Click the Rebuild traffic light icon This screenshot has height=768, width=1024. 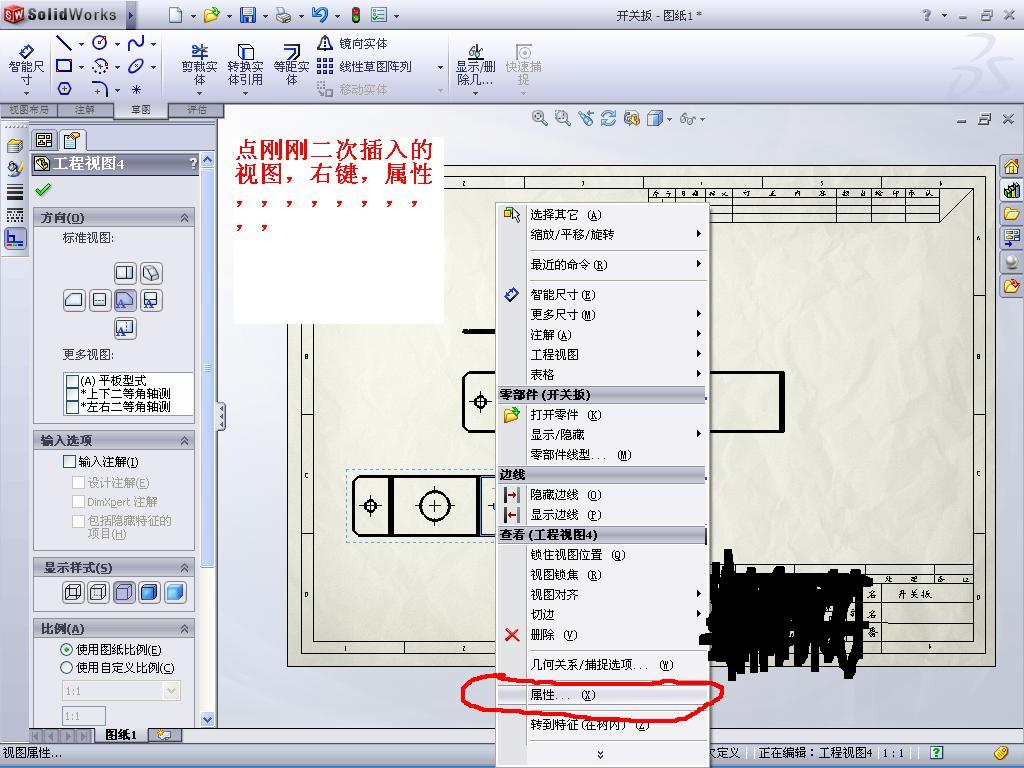(356, 15)
